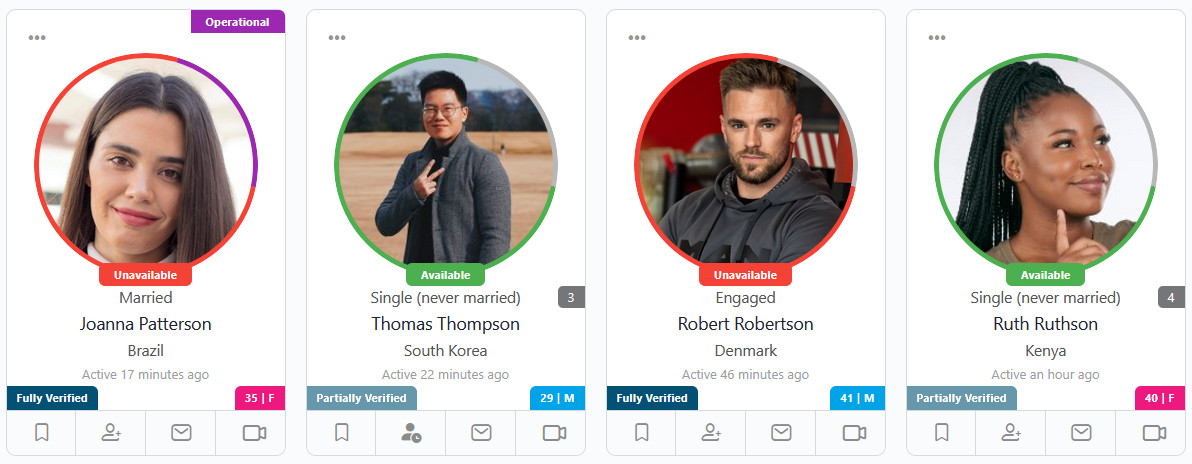Viewport: 1192px width, 464px height.
Task: Expand the options menu on Ruth Ruthson's card
Action: click(937, 38)
